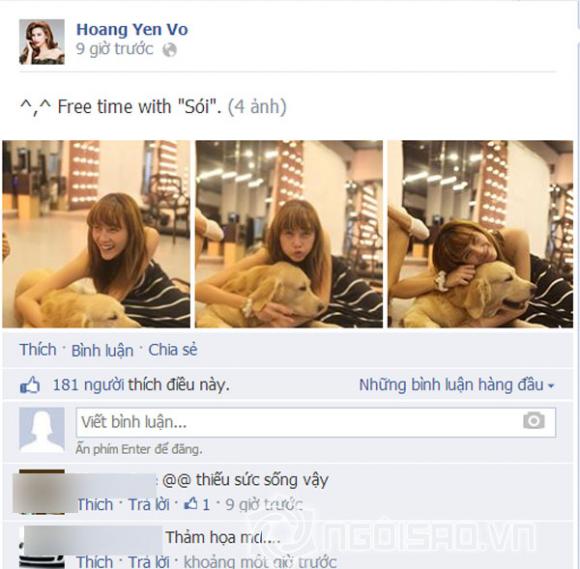
Task: View the middle photo with pouting face
Action: [x=289, y=234]
